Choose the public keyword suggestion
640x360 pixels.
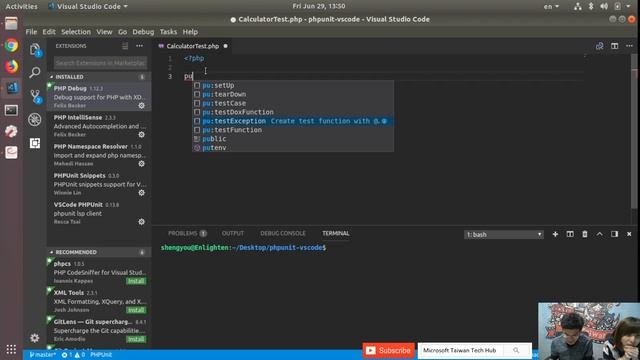point(293,139)
